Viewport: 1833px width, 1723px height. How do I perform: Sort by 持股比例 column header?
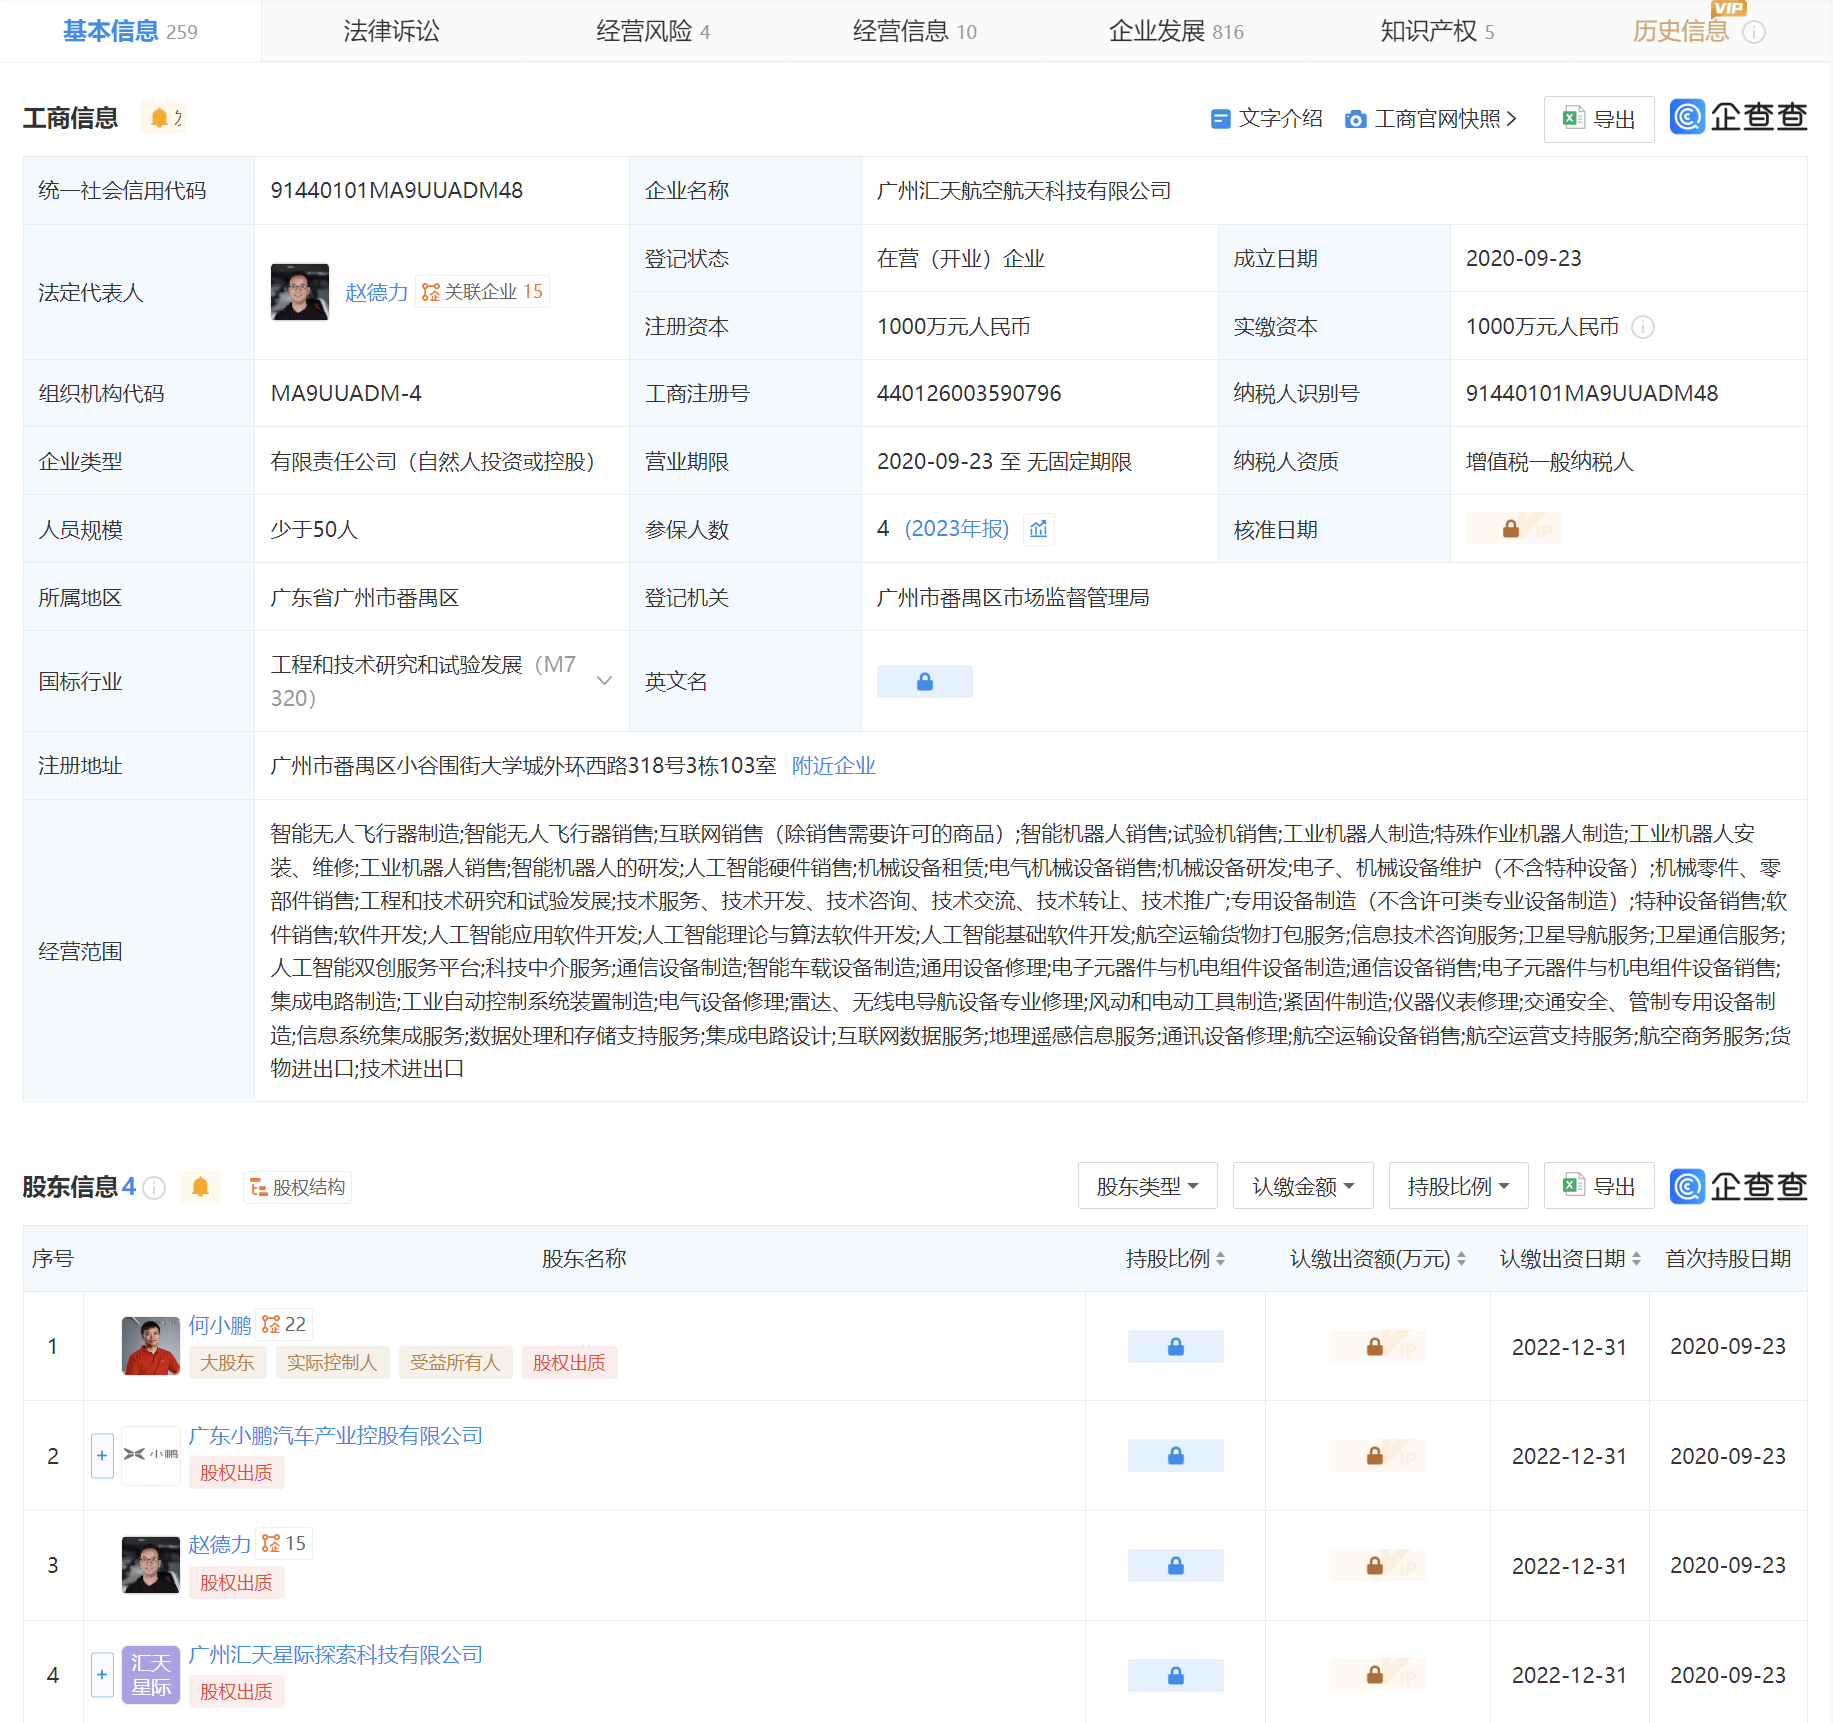pyautogui.click(x=1175, y=1259)
